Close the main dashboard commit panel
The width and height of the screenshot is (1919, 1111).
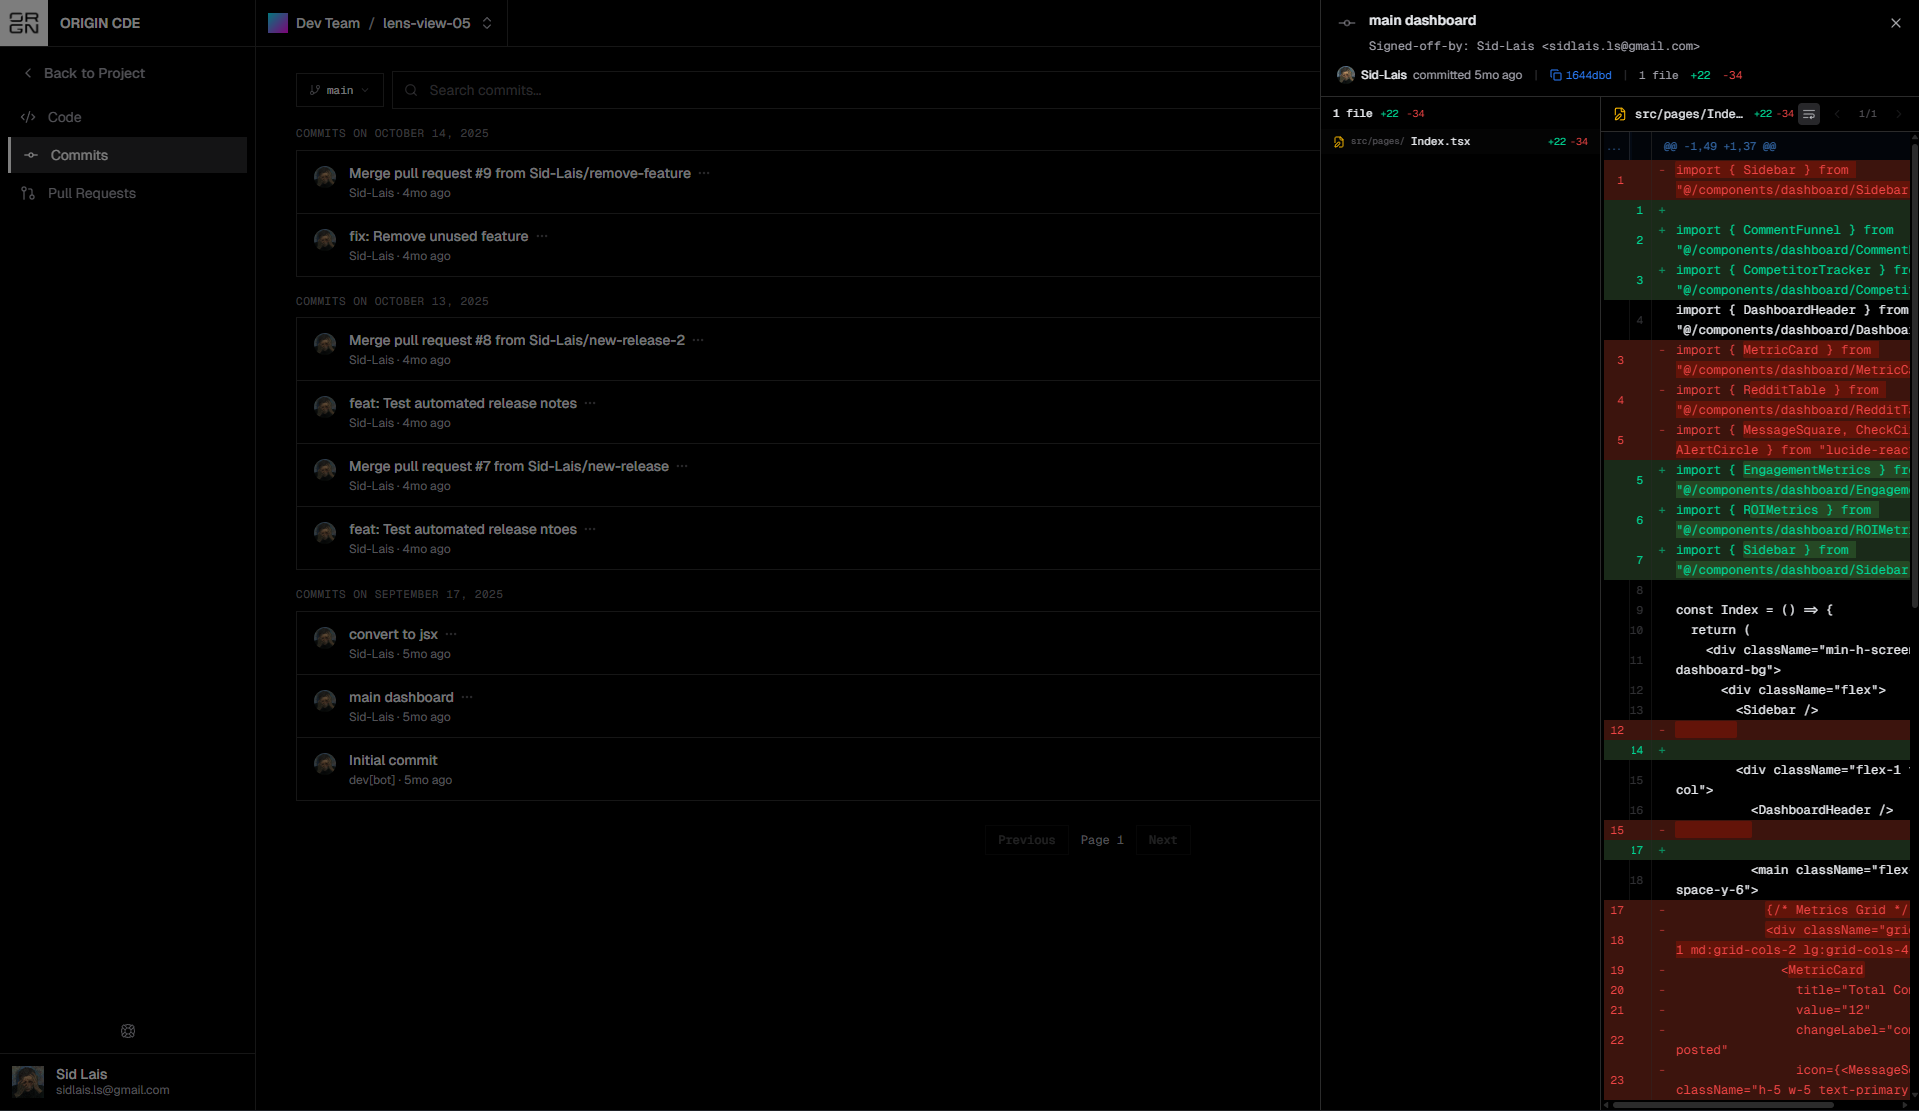[1895, 23]
